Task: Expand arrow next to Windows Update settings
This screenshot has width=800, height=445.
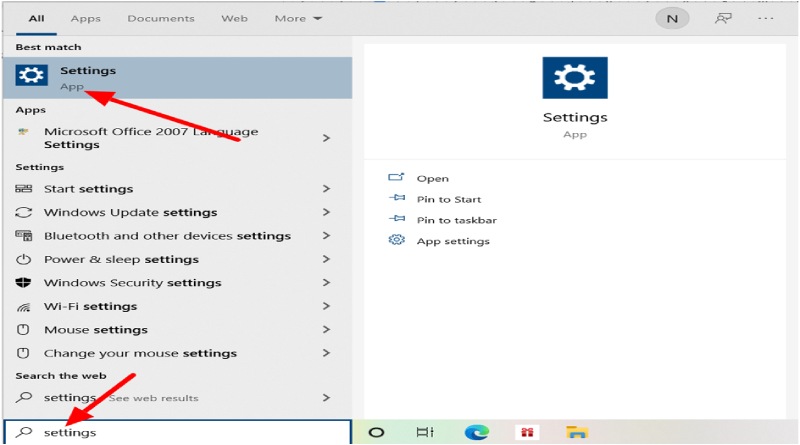Action: 327,212
